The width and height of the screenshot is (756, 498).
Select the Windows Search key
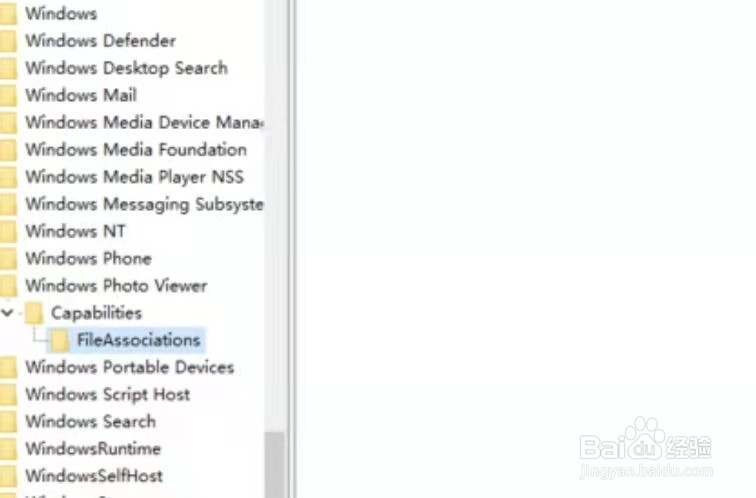click(x=91, y=422)
